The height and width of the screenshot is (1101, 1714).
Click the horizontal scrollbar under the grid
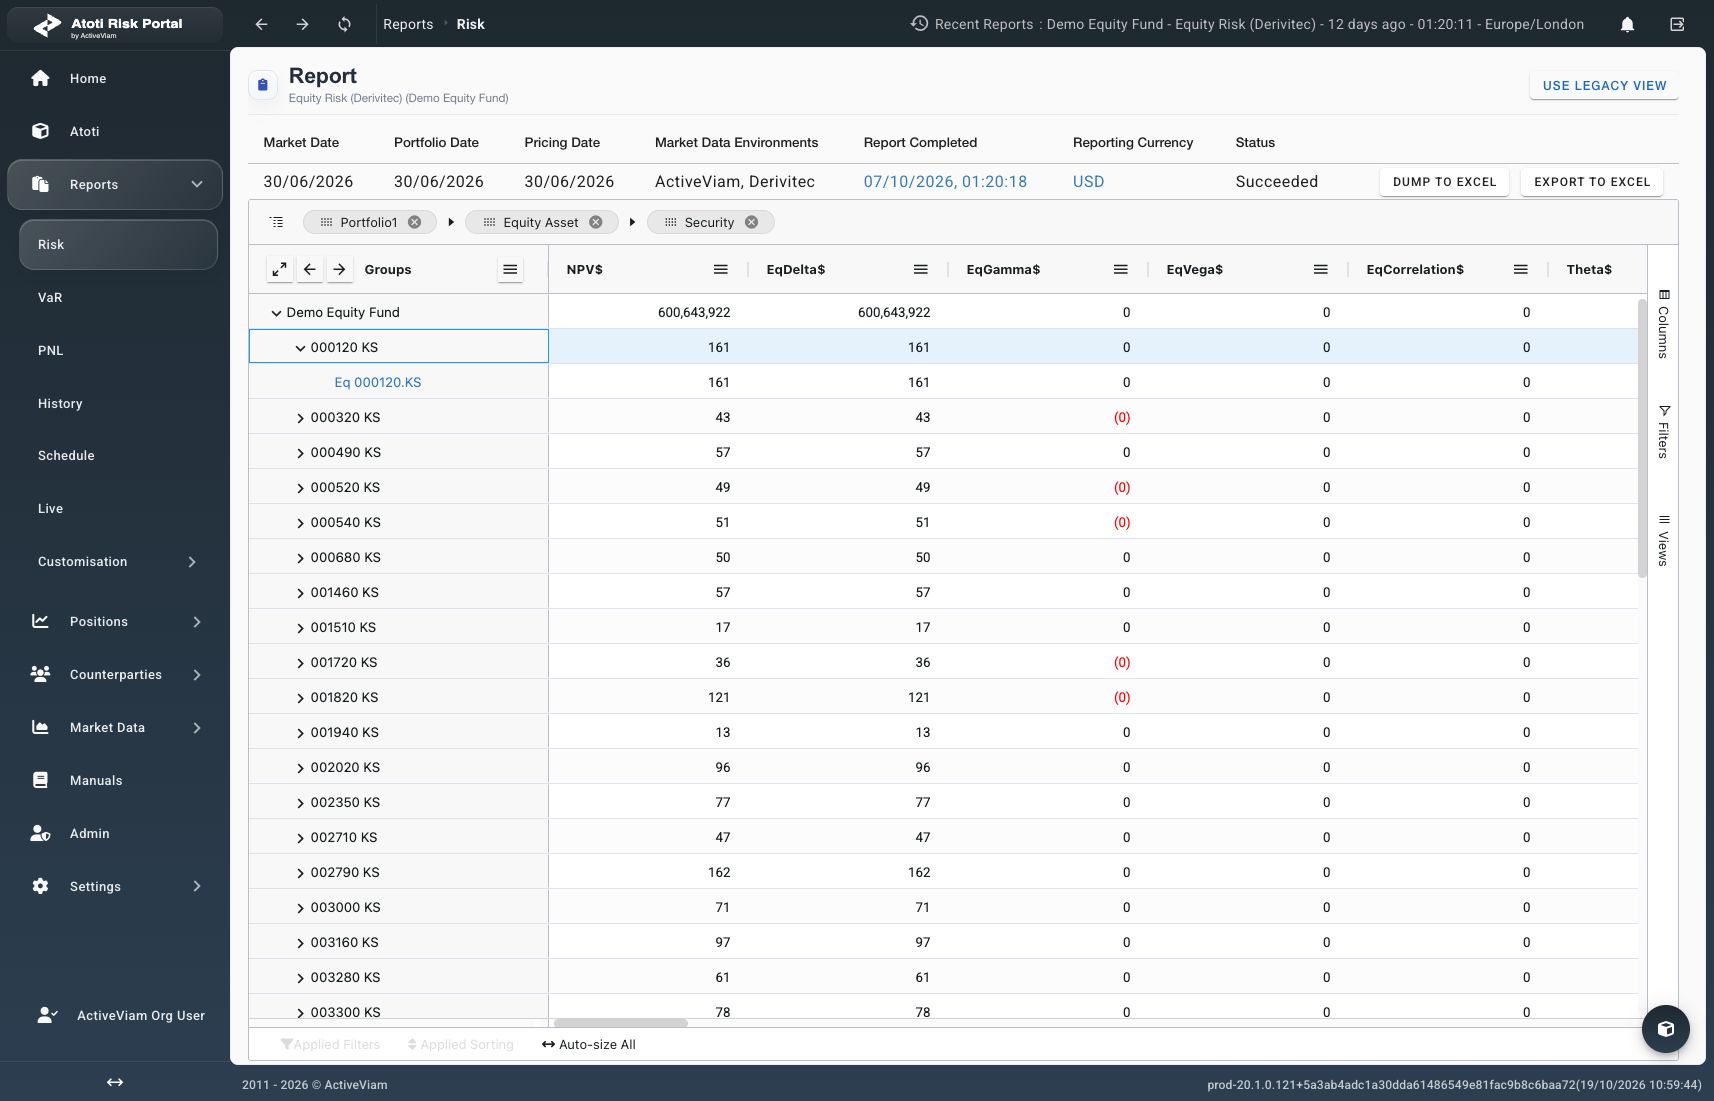point(621,1023)
